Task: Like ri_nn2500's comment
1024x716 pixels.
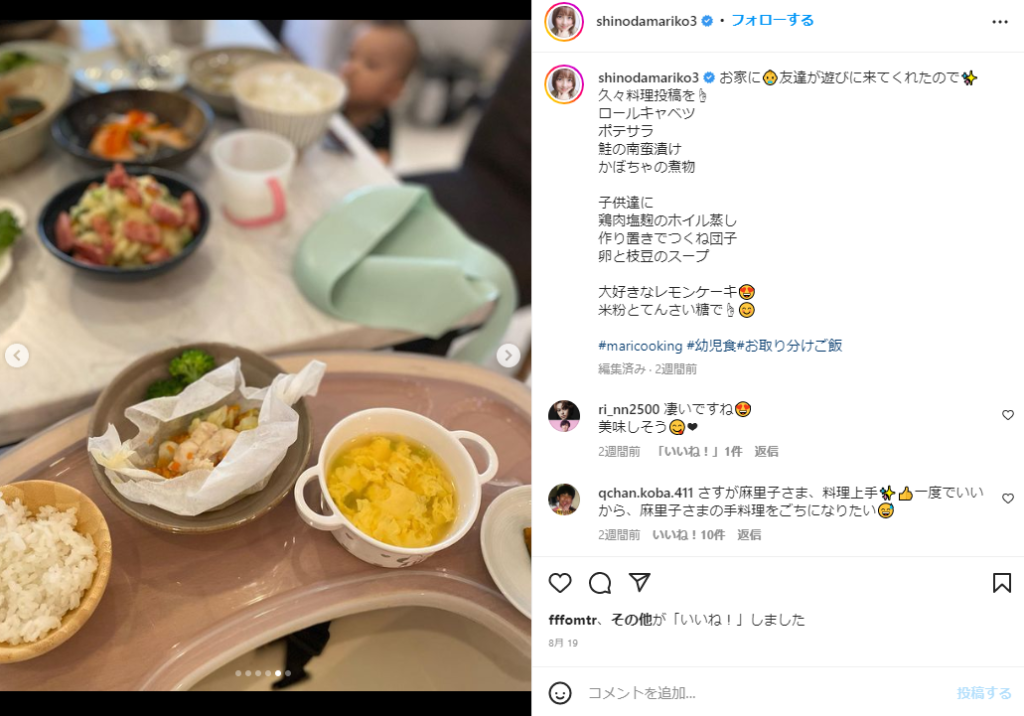Action: click(1008, 415)
